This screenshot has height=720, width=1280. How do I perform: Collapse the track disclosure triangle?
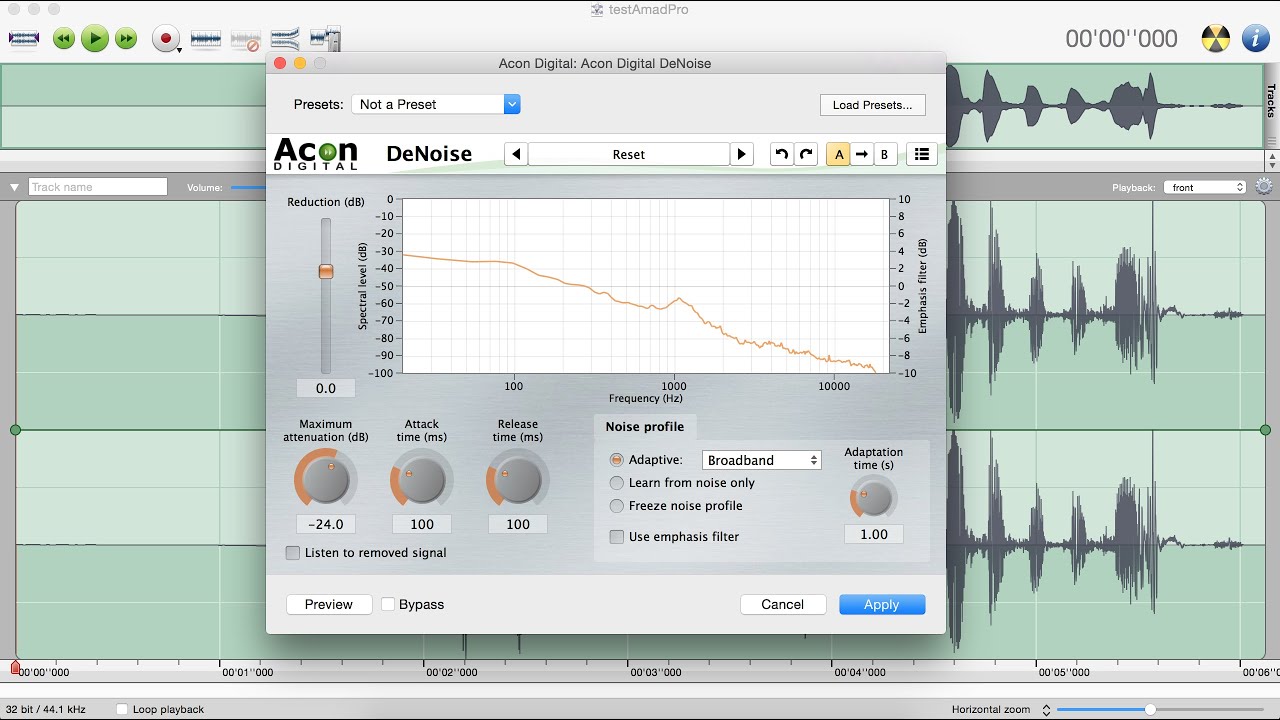pos(14,187)
